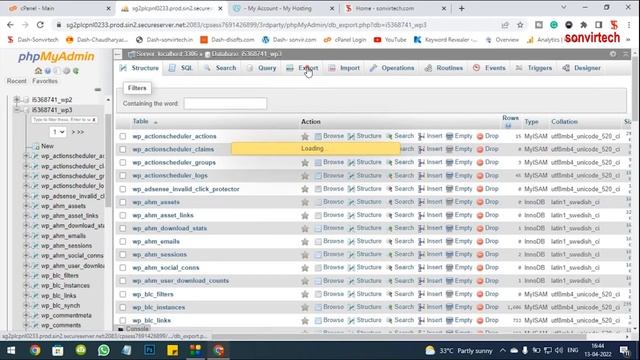This screenshot has height=360, width=640.
Task: Favorite the wp_actionscheduler_actions table star
Action: [305, 136]
